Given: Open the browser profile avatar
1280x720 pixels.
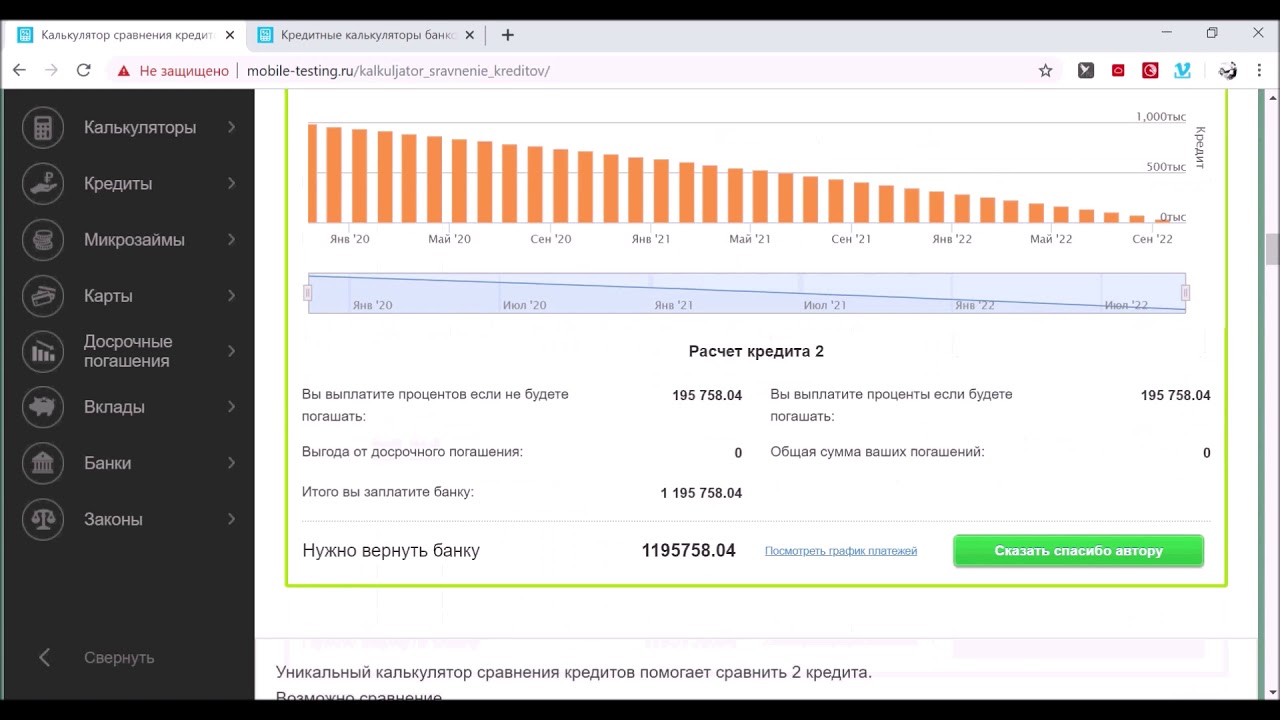Looking at the screenshot, I should (x=1228, y=70).
